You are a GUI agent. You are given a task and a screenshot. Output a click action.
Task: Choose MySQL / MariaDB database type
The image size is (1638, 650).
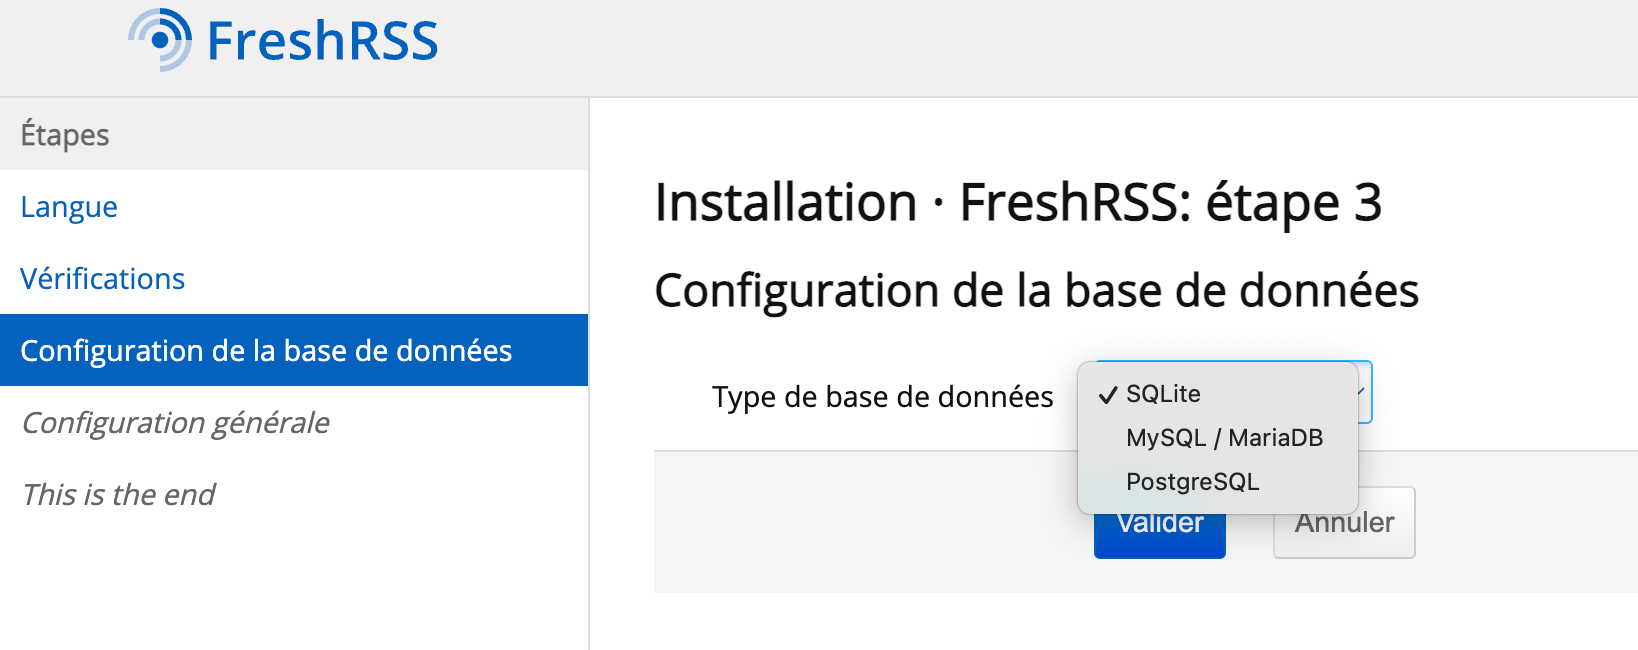pos(1224,438)
